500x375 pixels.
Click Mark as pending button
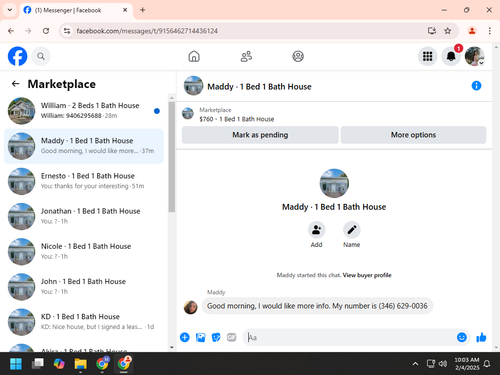pyautogui.click(x=260, y=135)
